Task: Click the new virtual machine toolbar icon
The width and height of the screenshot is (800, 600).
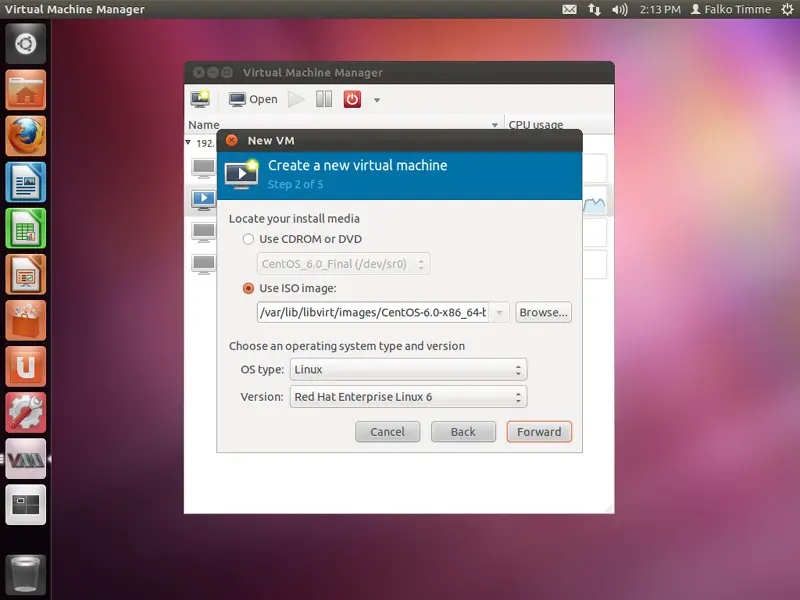Action: click(200, 99)
